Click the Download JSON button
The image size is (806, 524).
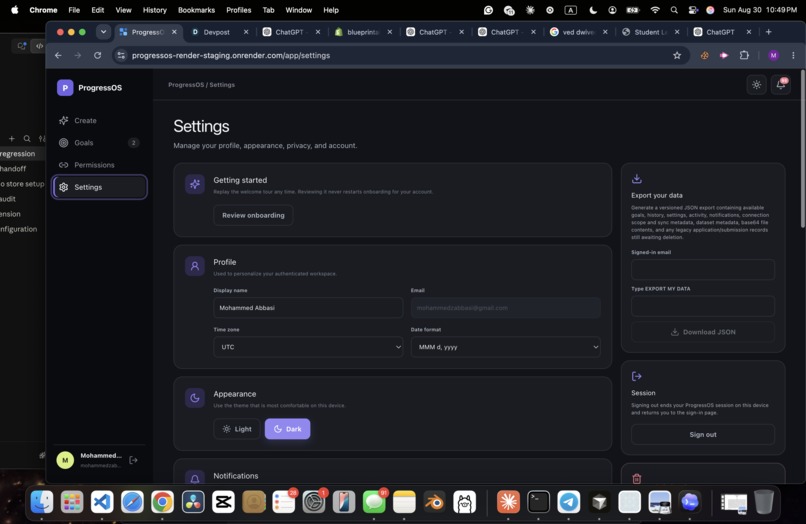[703, 332]
